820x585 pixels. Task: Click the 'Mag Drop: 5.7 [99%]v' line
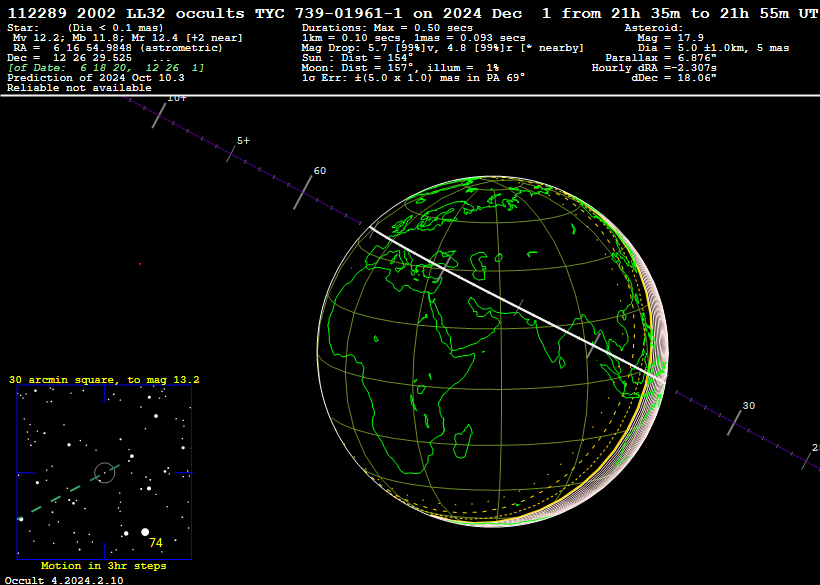click(442, 48)
